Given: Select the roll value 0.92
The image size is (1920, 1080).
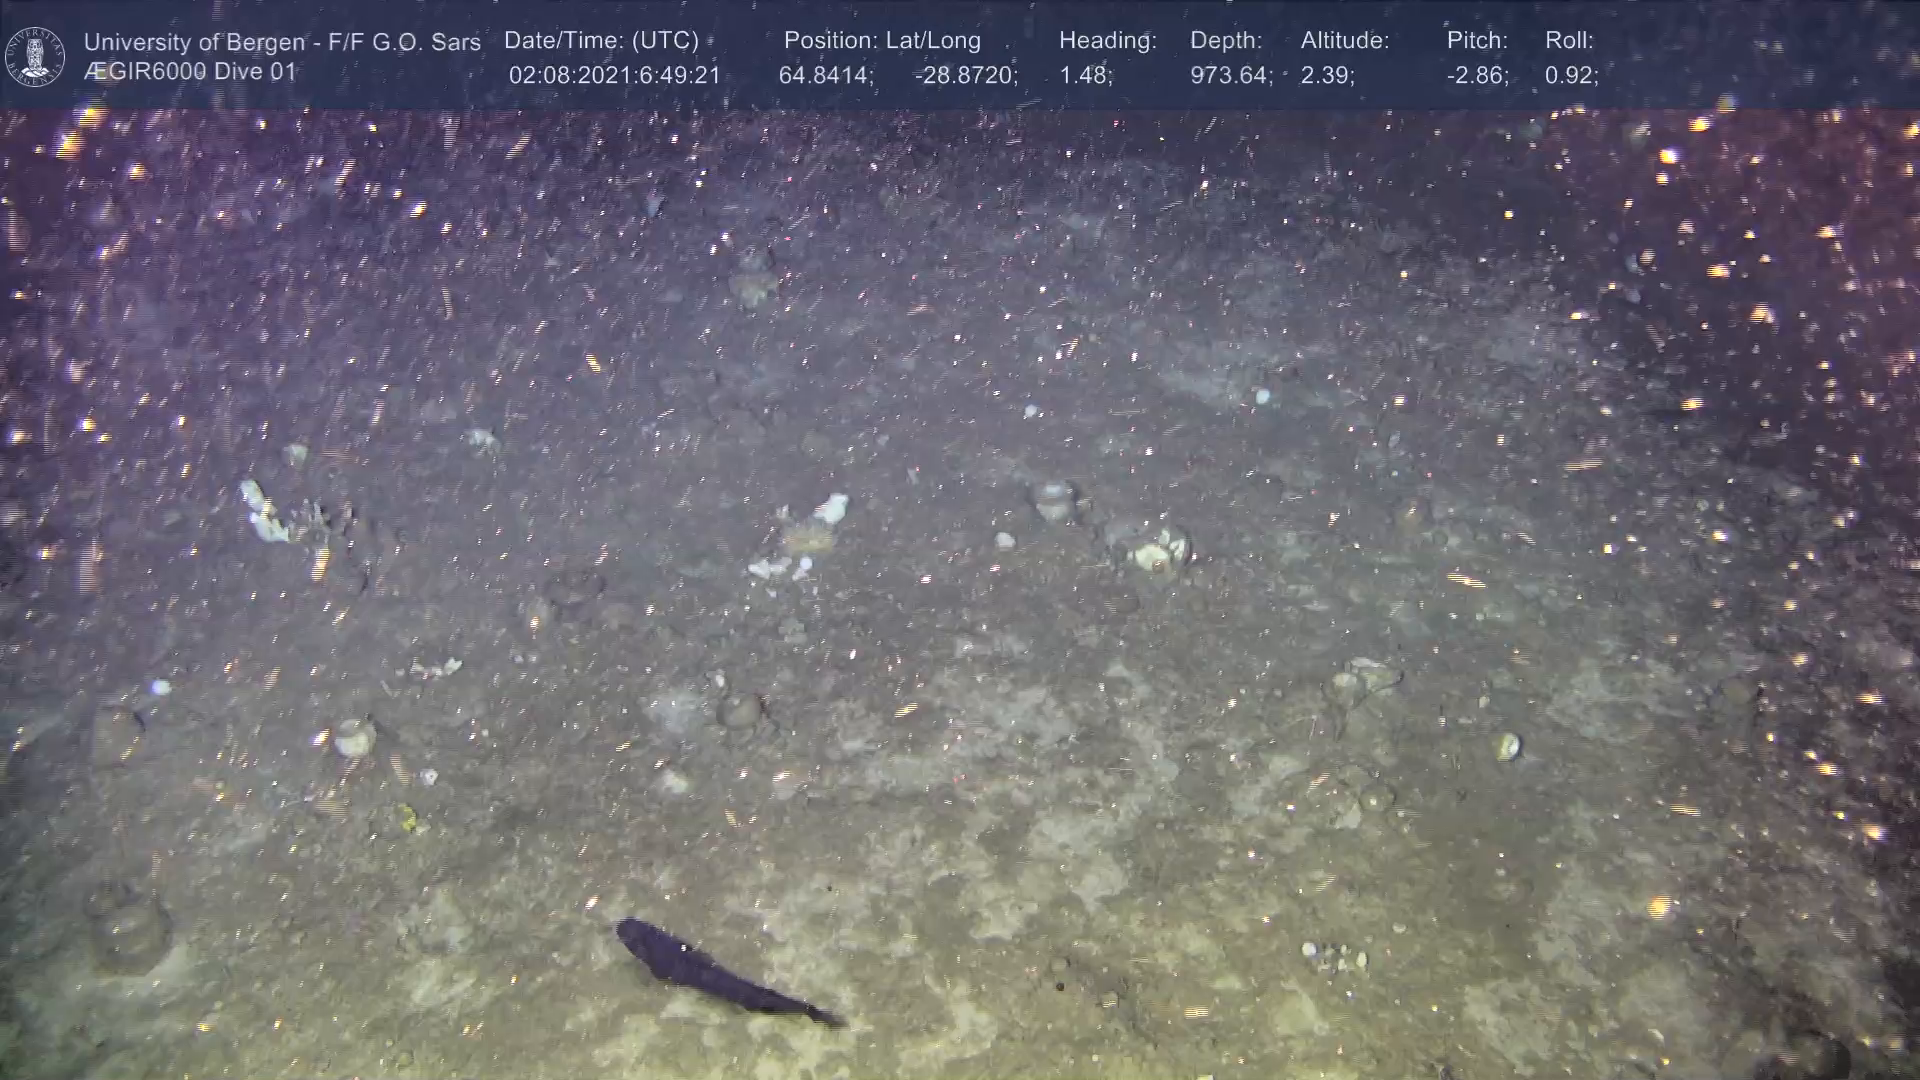Looking at the screenshot, I should pyautogui.click(x=1570, y=76).
